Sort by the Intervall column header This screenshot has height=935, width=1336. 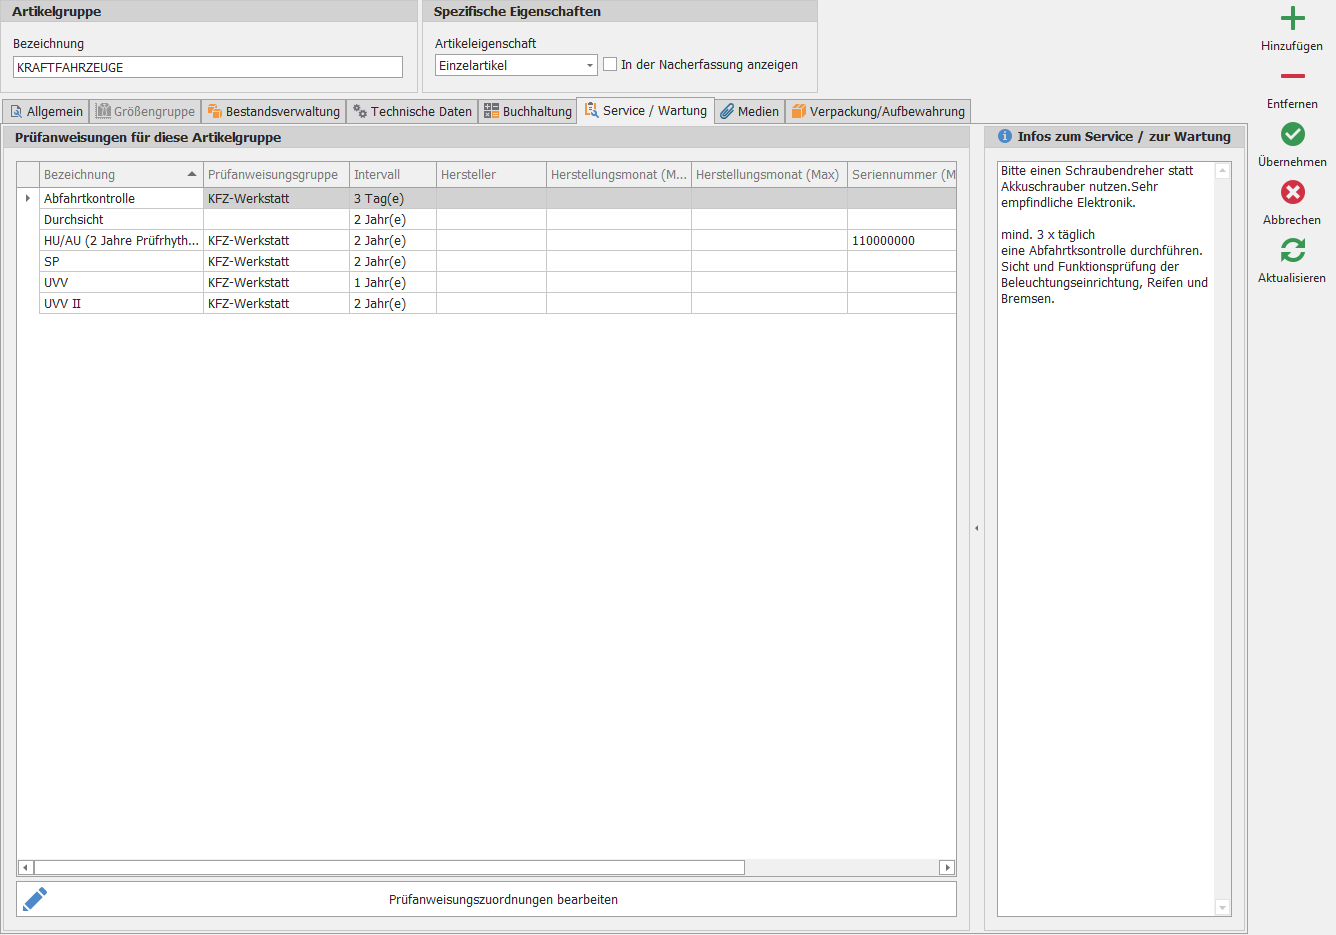[392, 174]
